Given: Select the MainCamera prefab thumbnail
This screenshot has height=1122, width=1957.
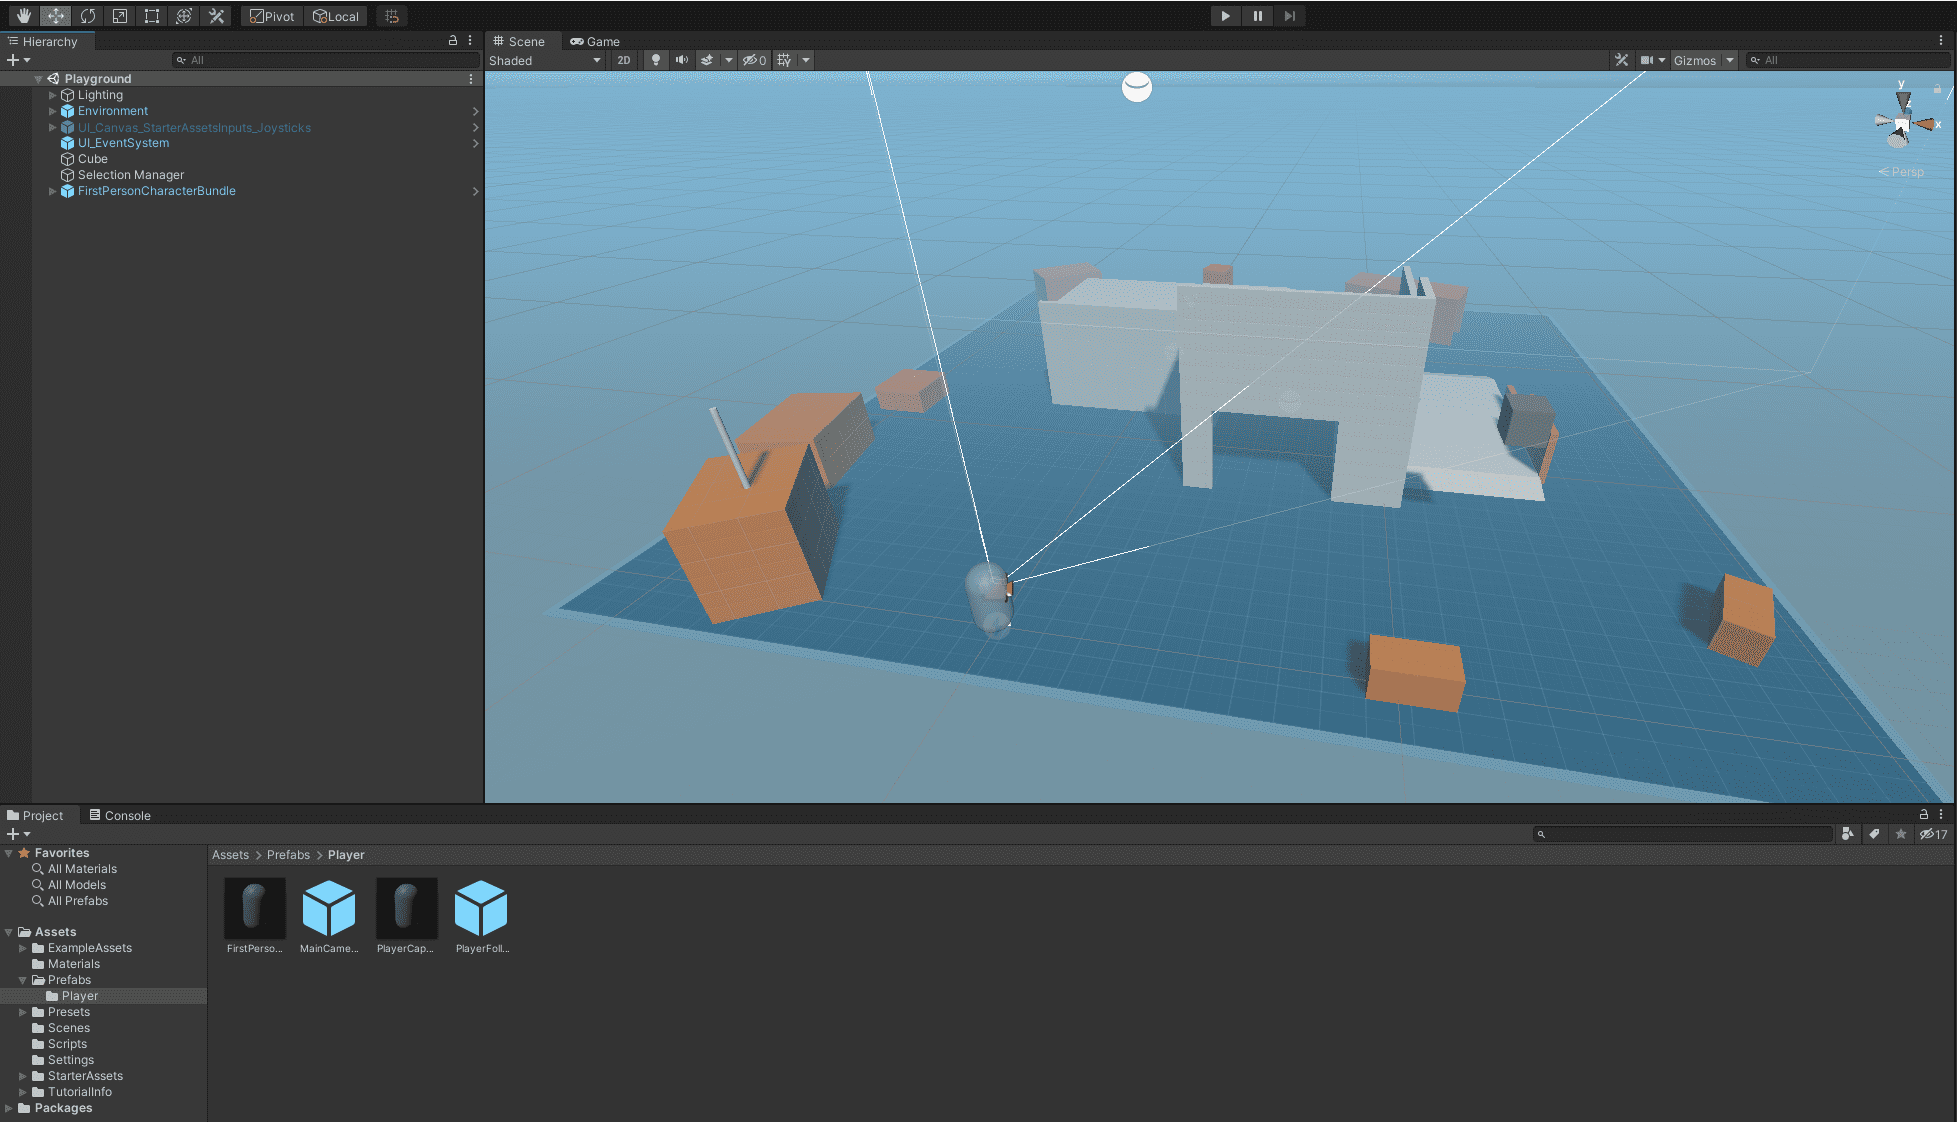Looking at the screenshot, I should [328, 908].
